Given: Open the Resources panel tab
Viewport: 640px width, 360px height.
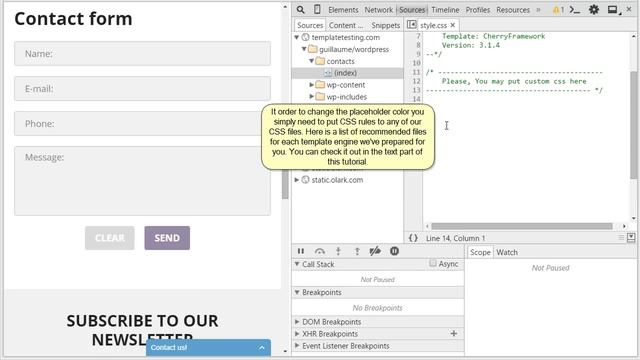Looking at the screenshot, I should (x=513, y=10).
